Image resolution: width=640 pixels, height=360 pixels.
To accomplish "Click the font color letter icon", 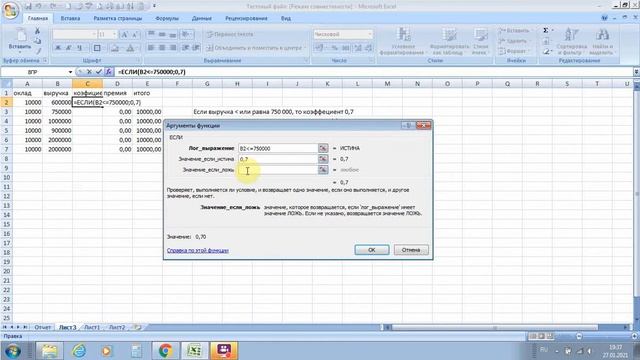I will (x=130, y=48).
